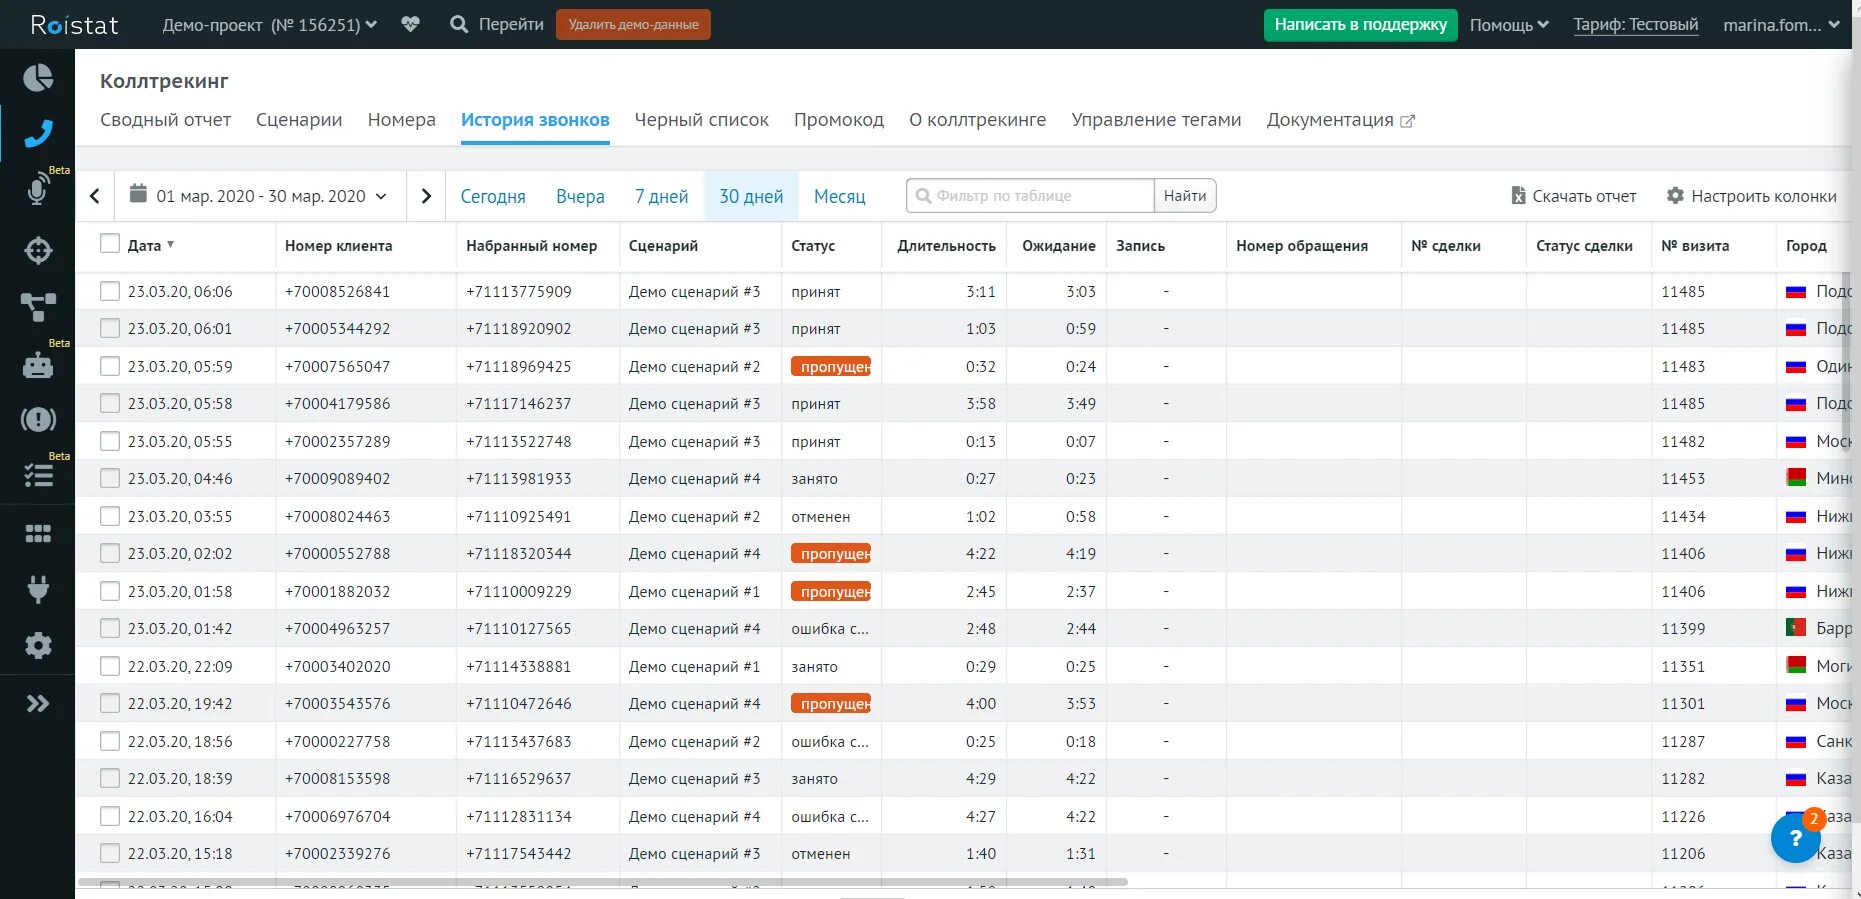Click the Фильтр по таблице input field
Image resolution: width=1861 pixels, height=899 pixels.
click(x=1030, y=196)
